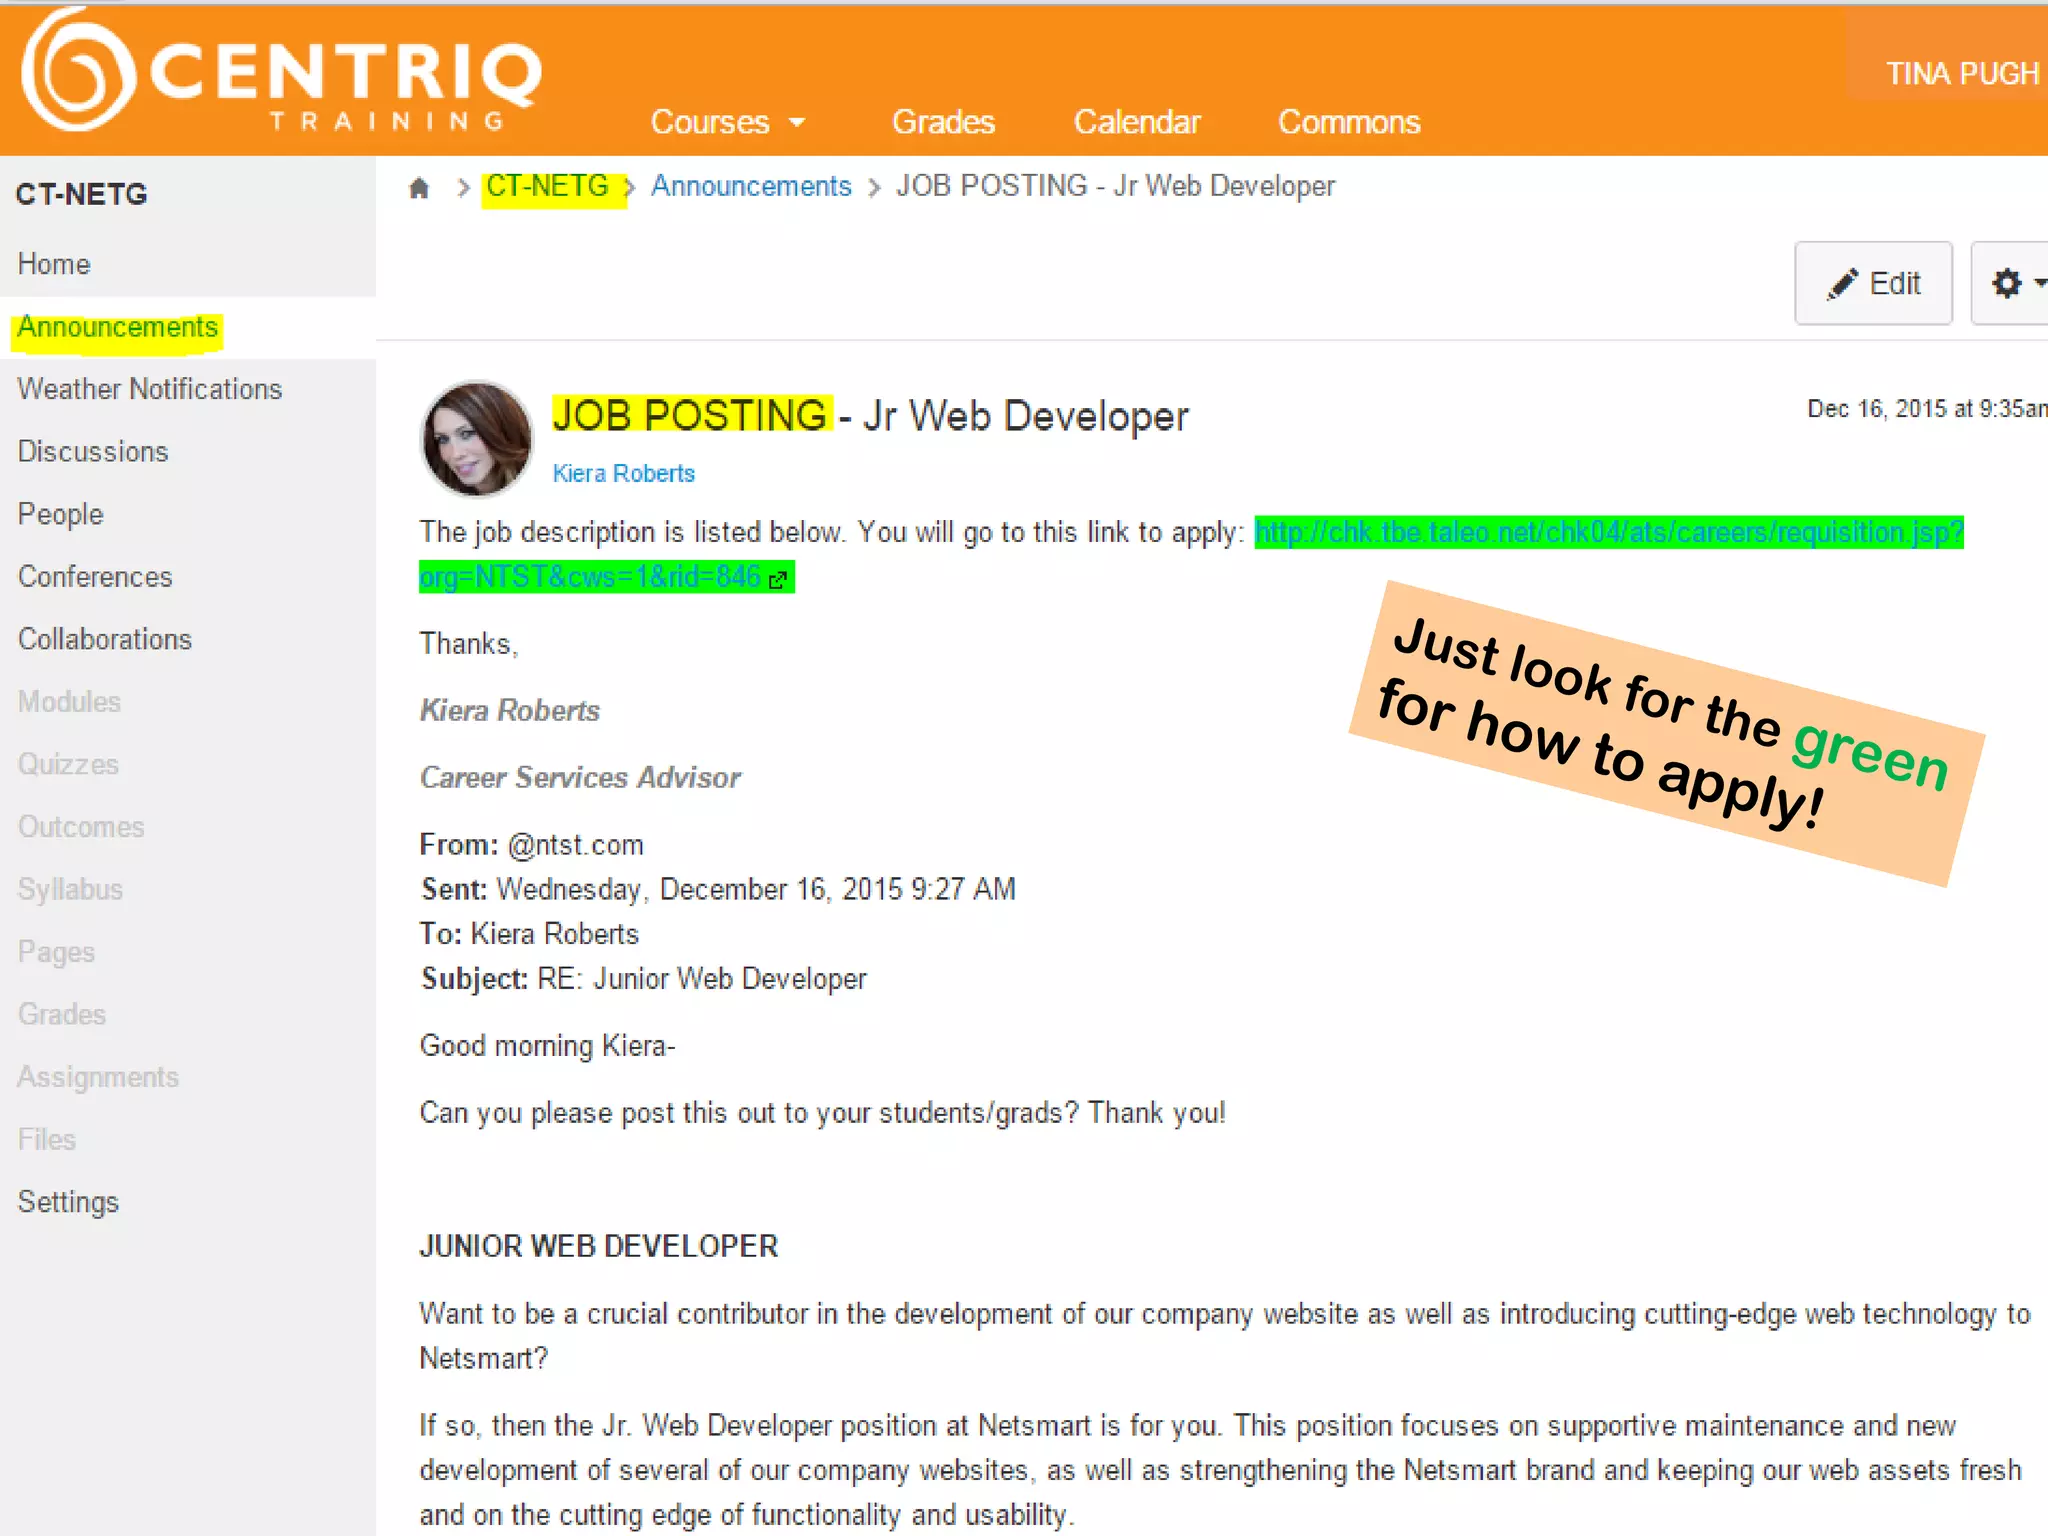
Task: Click the Subject: RE: Junior Web Developer line
Action: point(643,978)
